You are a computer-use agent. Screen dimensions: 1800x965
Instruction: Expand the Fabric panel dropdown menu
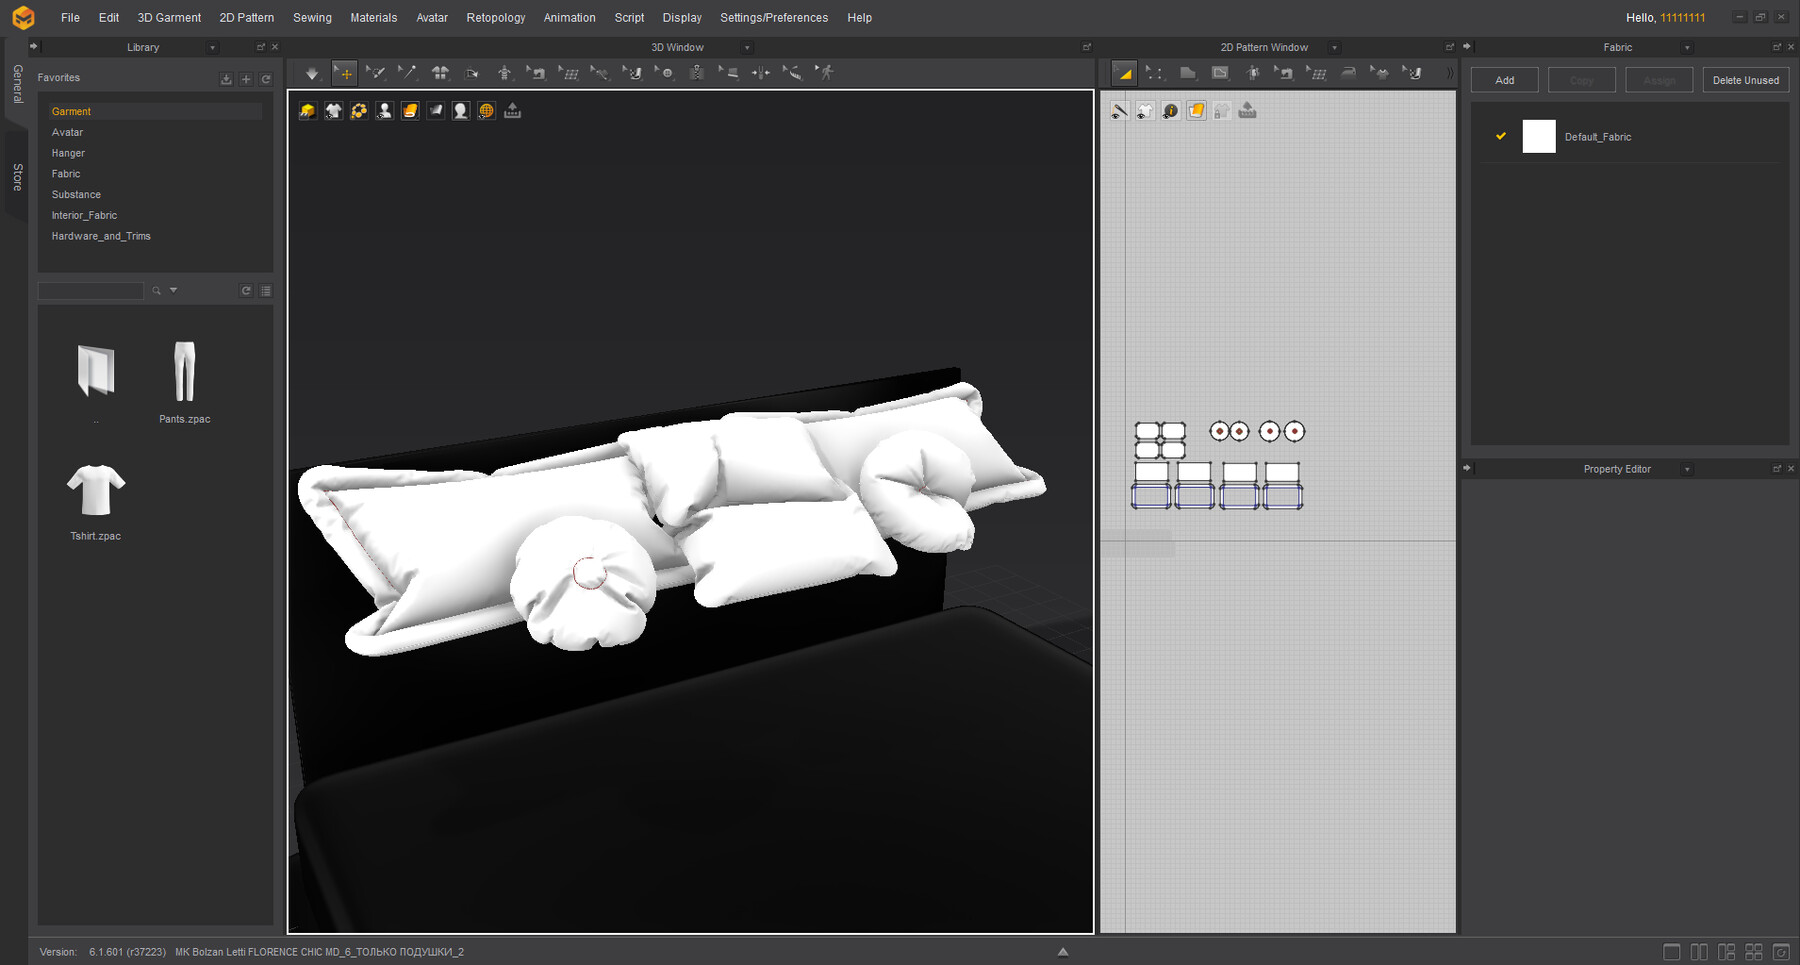click(1686, 47)
